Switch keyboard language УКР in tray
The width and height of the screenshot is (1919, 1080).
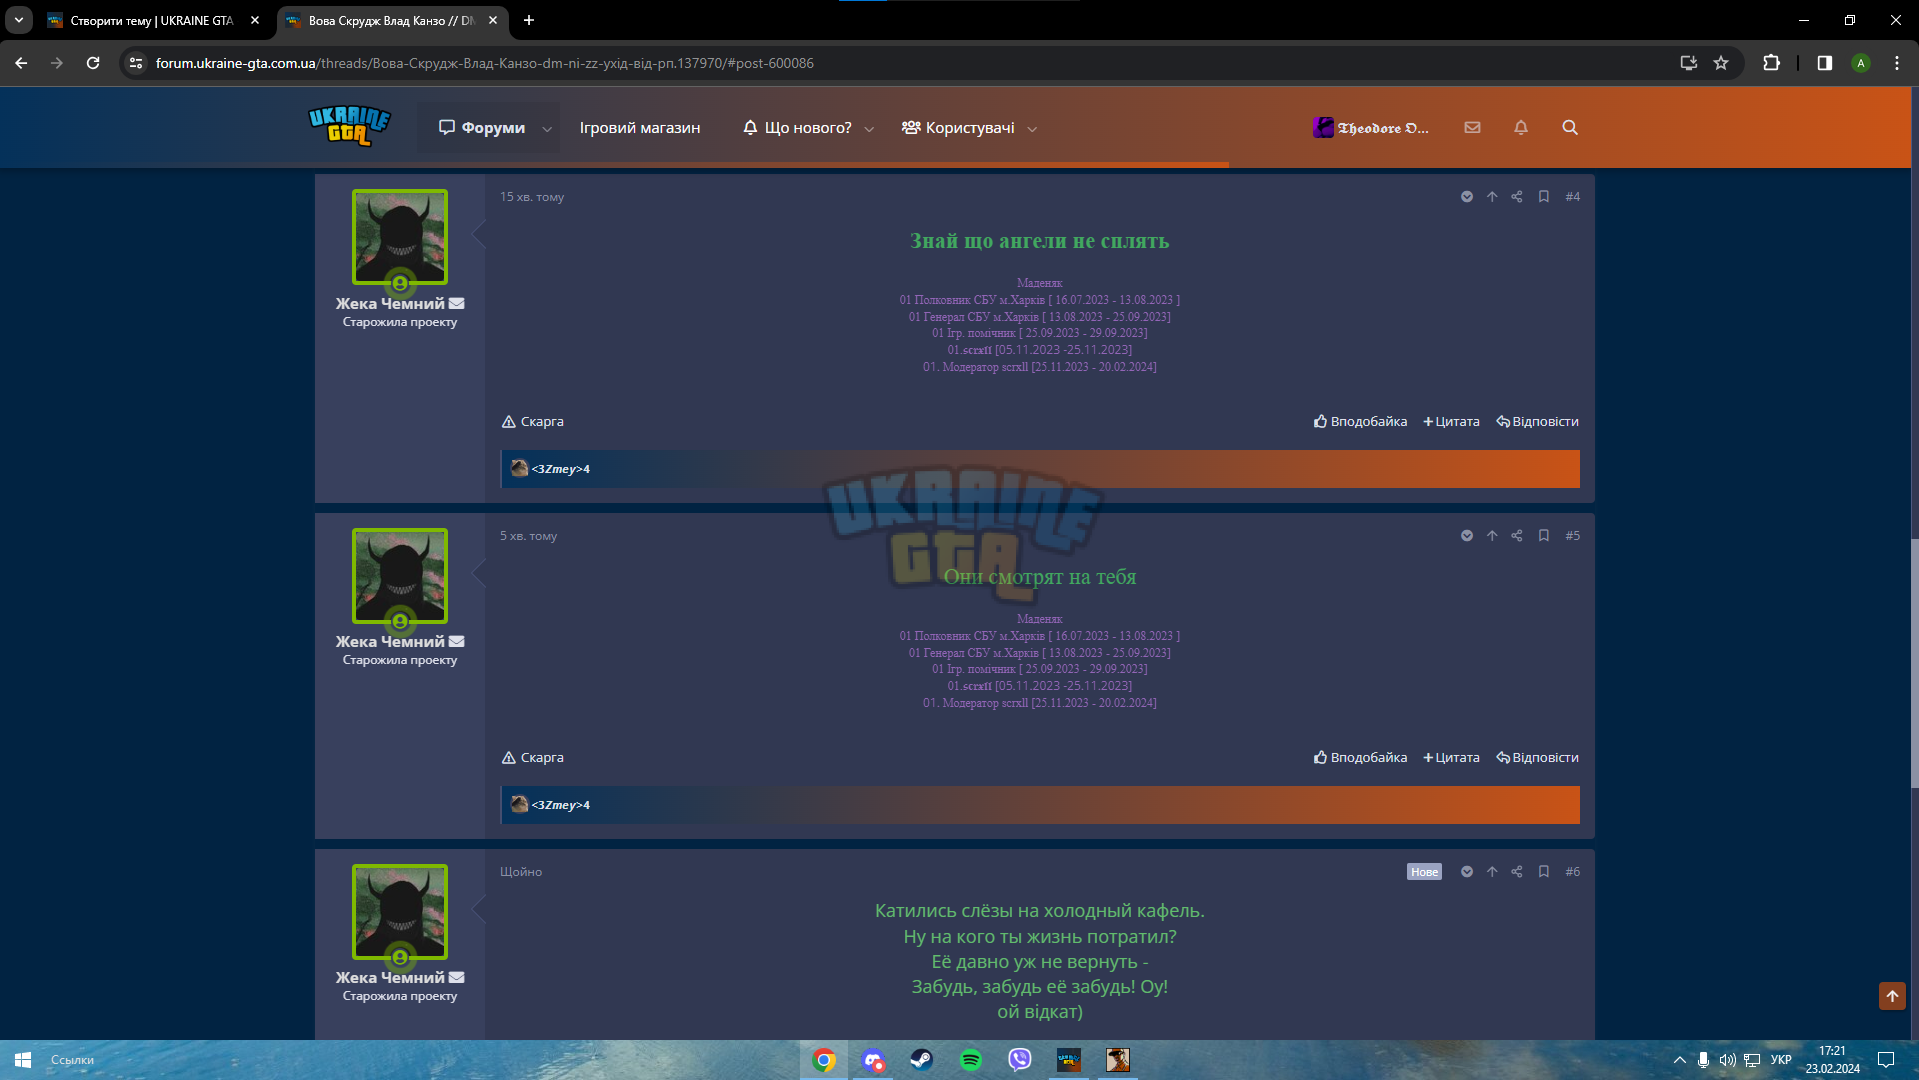pyautogui.click(x=1781, y=1060)
